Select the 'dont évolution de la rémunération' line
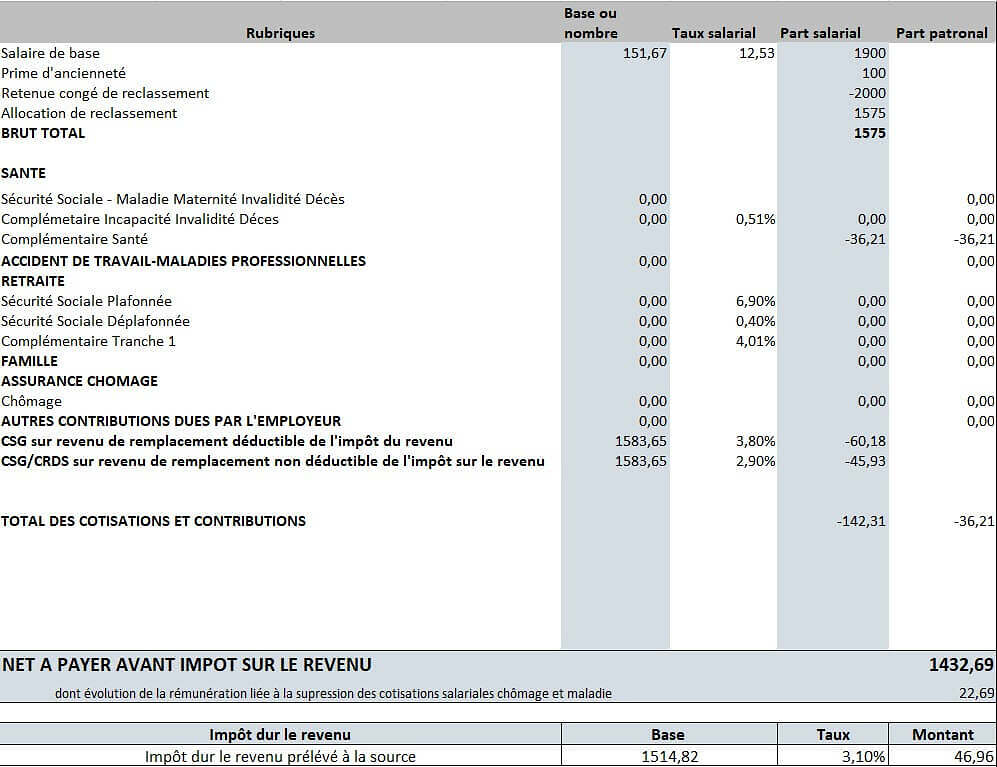 pos(333,694)
